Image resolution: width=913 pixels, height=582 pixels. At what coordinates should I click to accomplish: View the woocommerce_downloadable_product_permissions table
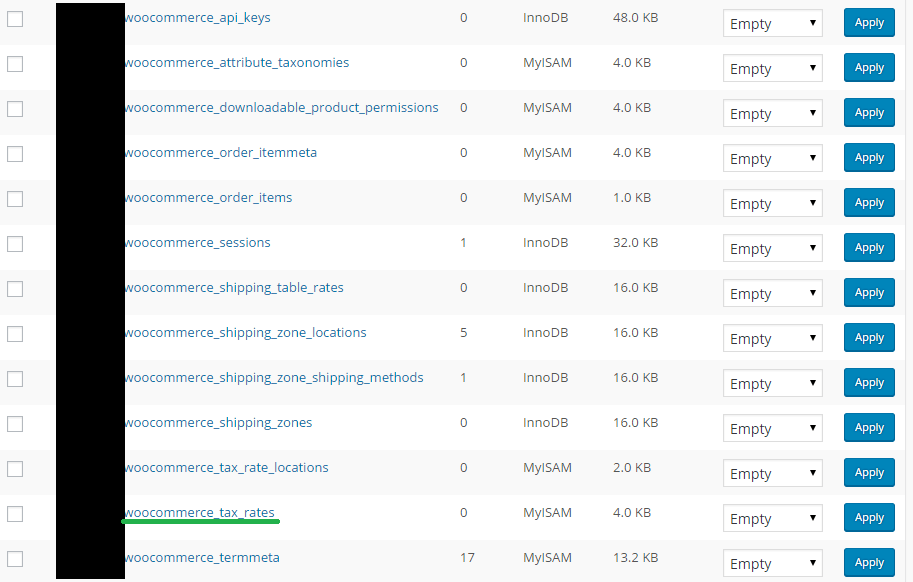pos(281,108)
